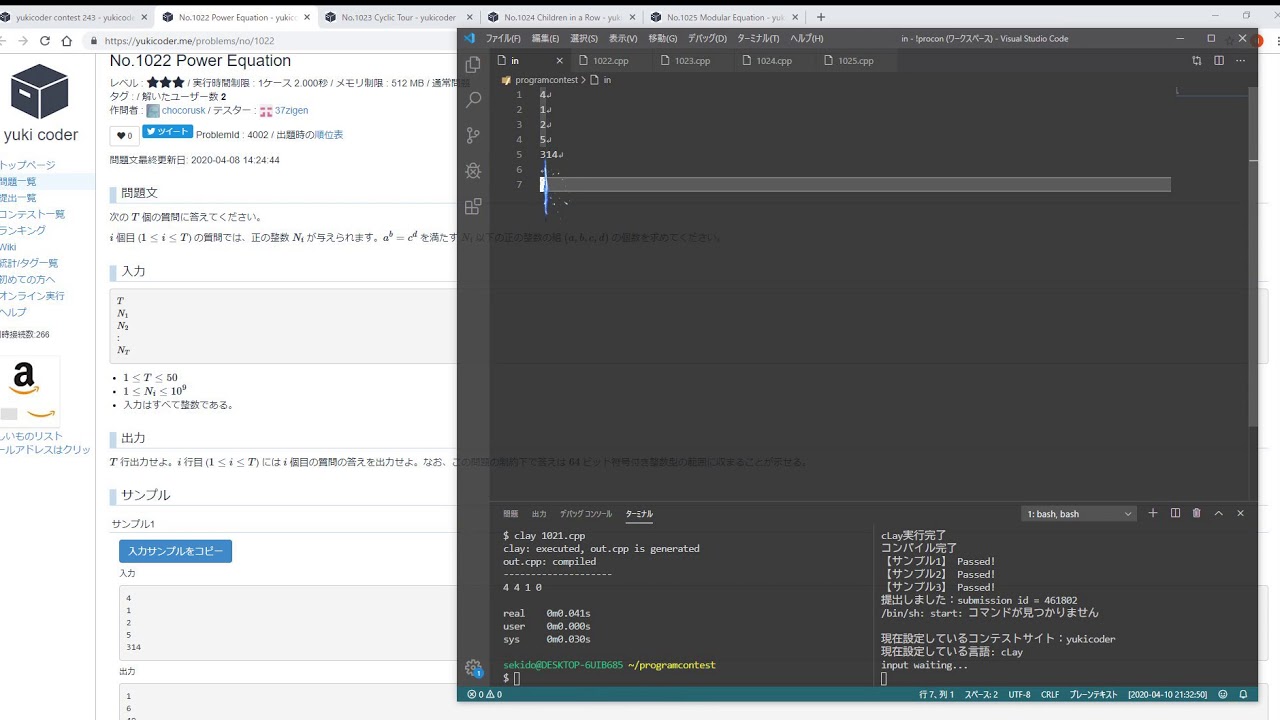Click the CRLF line ending indicator
This screenshot has height=720, width=1280.
click(1050, 694)
